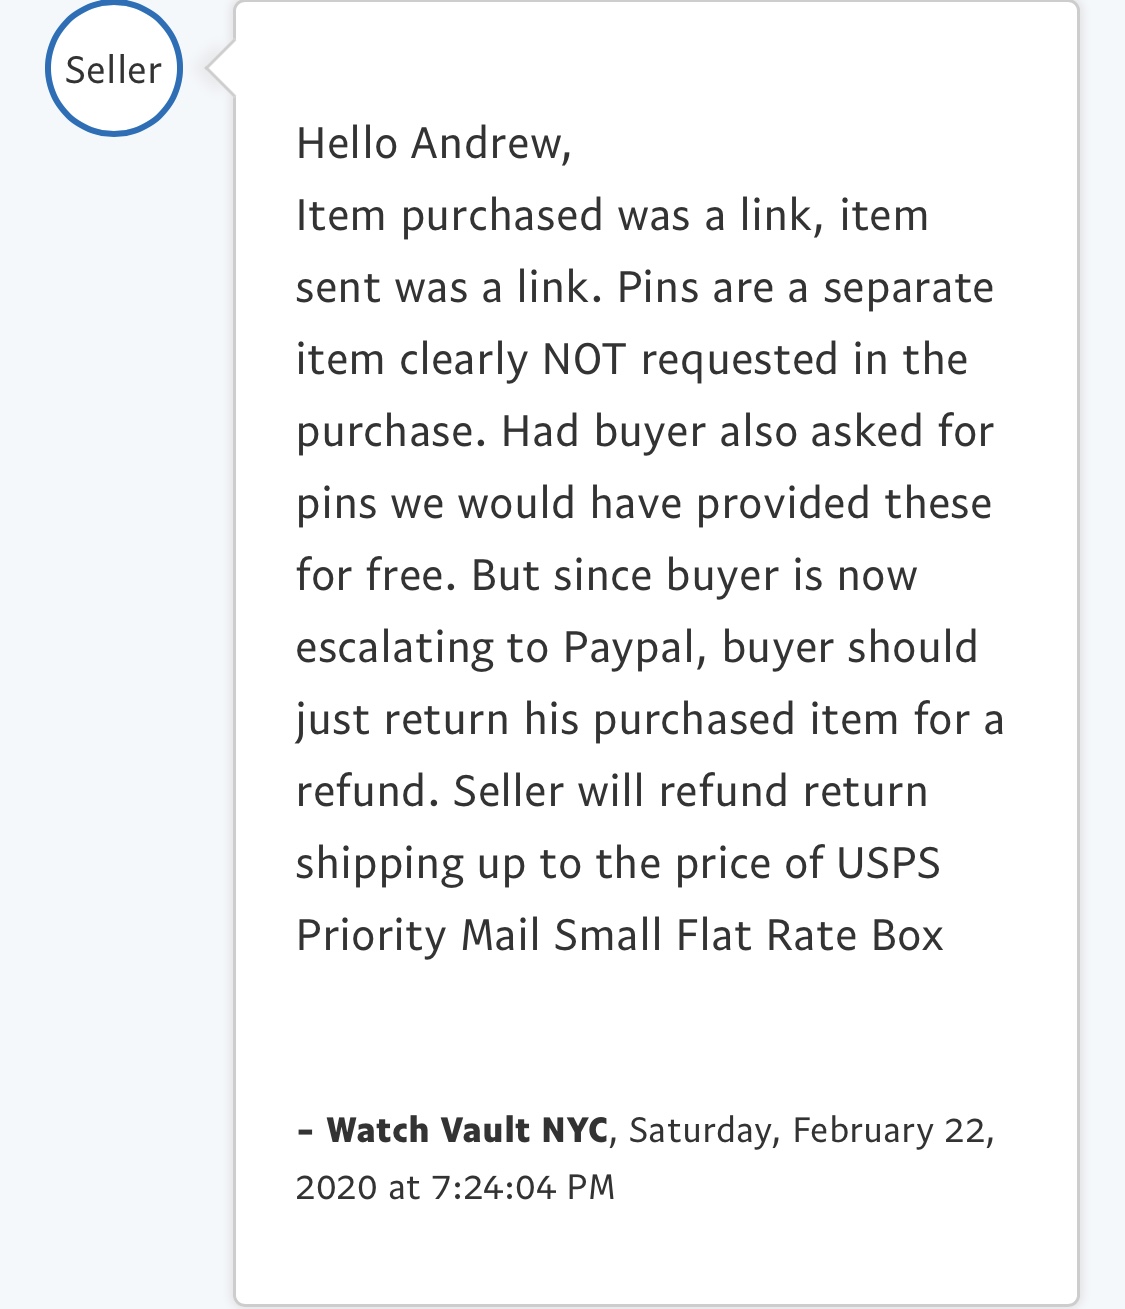The width and height of the screenshot is (1125, 1309).
Task: Click the "Saturday, February 22," date text
Action: pyautogui.click(x=811, y=1130)
